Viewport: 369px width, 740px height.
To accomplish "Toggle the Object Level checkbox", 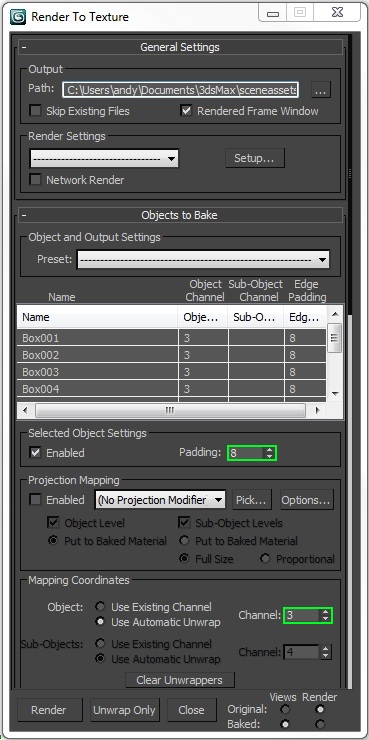I will (x=53, y=523).
